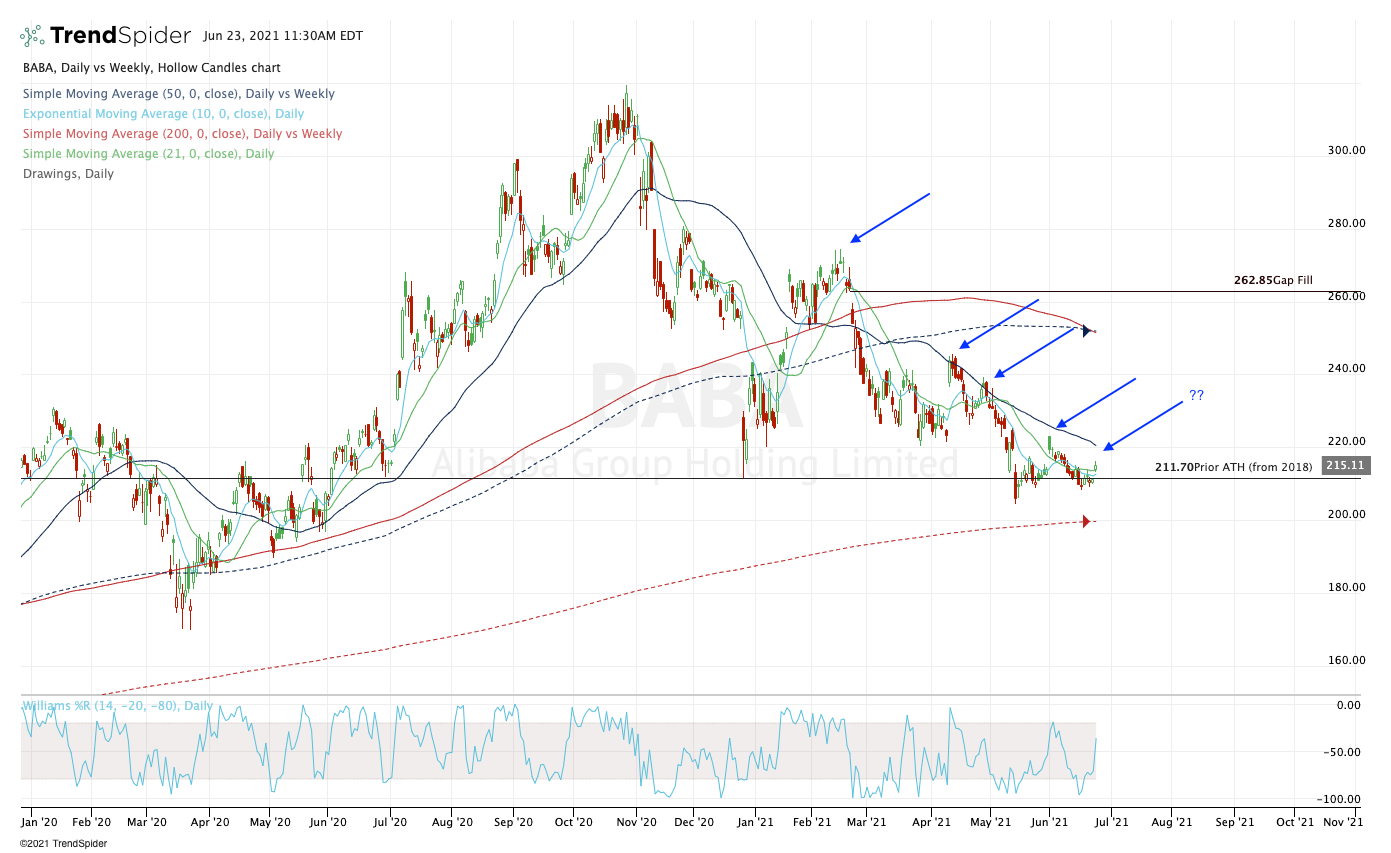Click the Drawings, Daily legend entry
The image size is (1391, 853).
click(68, 174)
